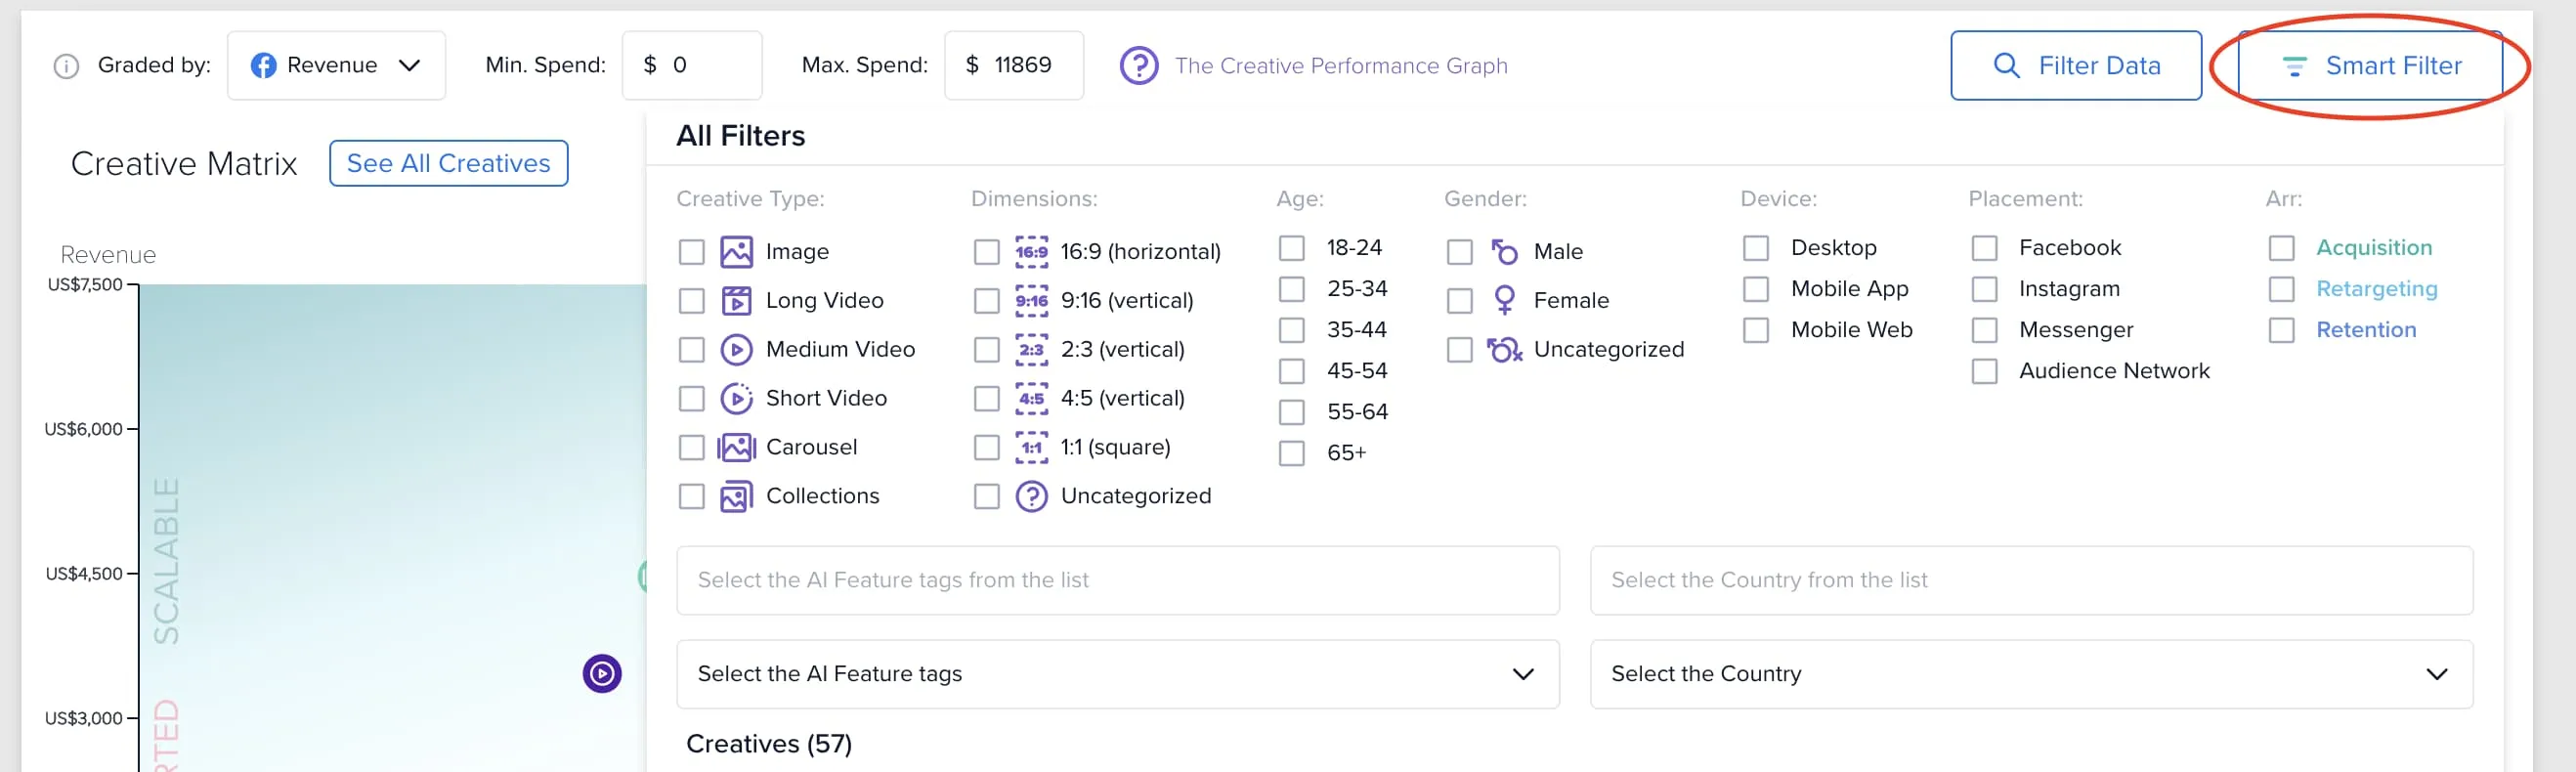Click the 16:9 horizontal dimension icon
Image resolution: width=2576 pixels, height=772 pixels.
[1031, 252]
